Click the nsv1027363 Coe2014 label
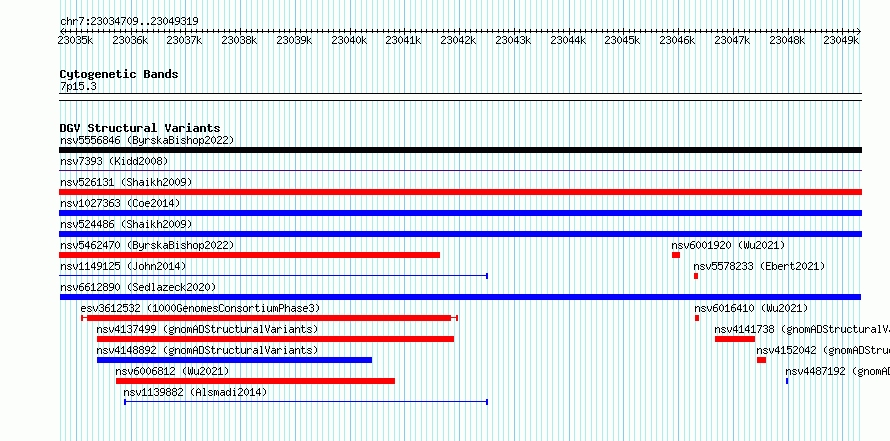890x441 pixels. pos(120,203)
